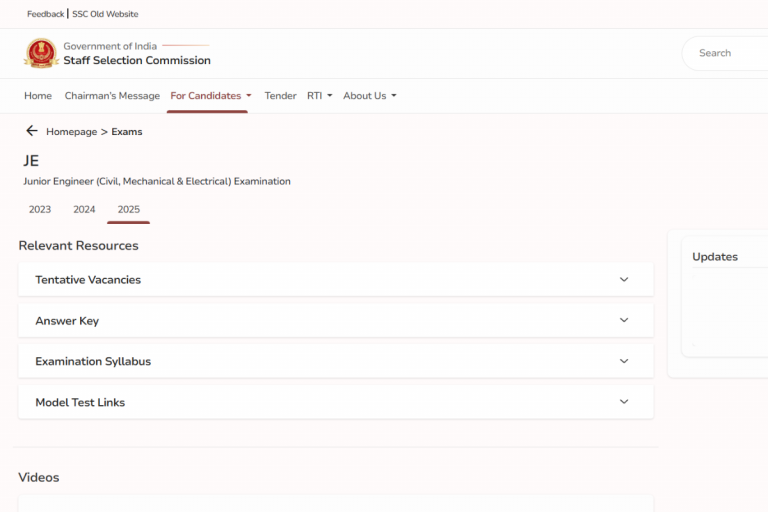Click the Feedback link at top
The image size is (768, 512).
click(46, 14)
